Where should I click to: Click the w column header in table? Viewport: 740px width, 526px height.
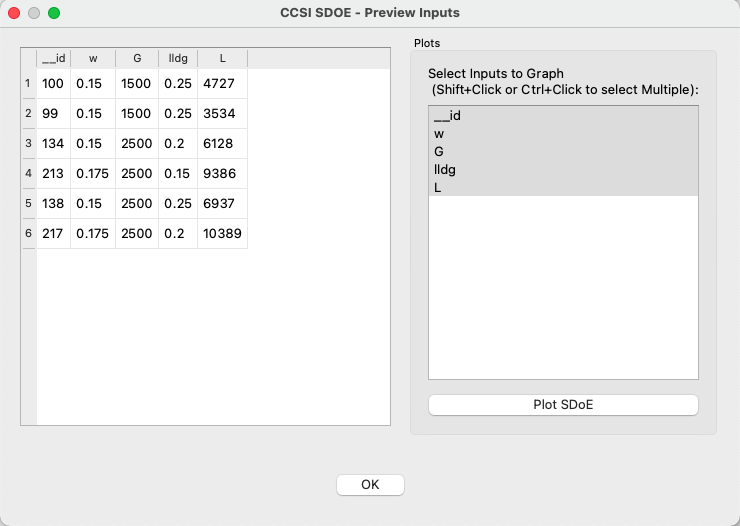[93, 58]
